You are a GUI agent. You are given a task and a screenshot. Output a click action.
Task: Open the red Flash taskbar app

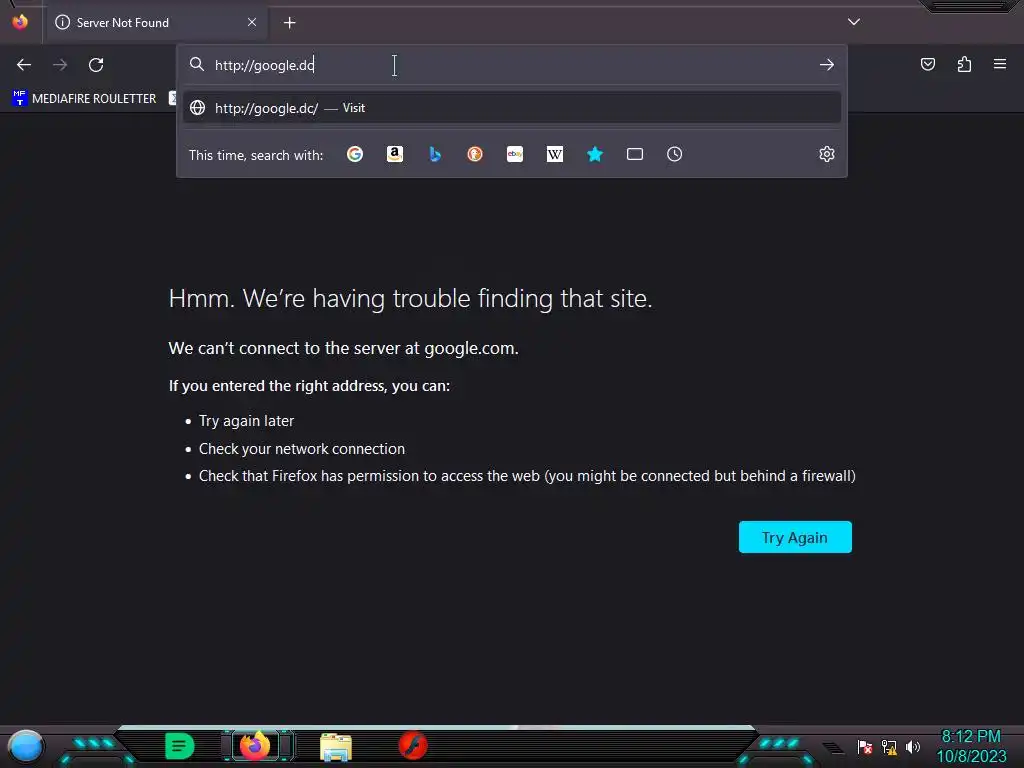pyautogui.click(x=413, y=746)
